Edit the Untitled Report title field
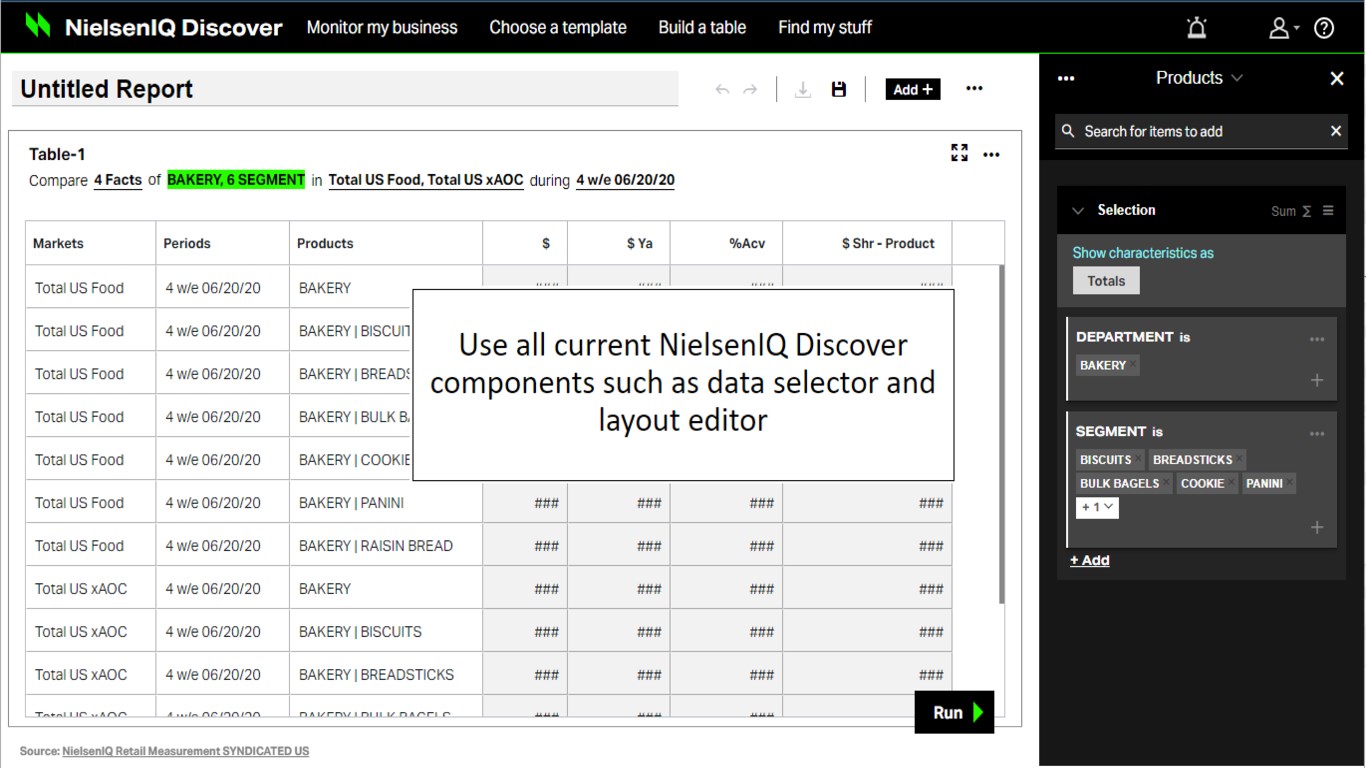Viewport: 1366px width, 768px height. click(345, 89)
